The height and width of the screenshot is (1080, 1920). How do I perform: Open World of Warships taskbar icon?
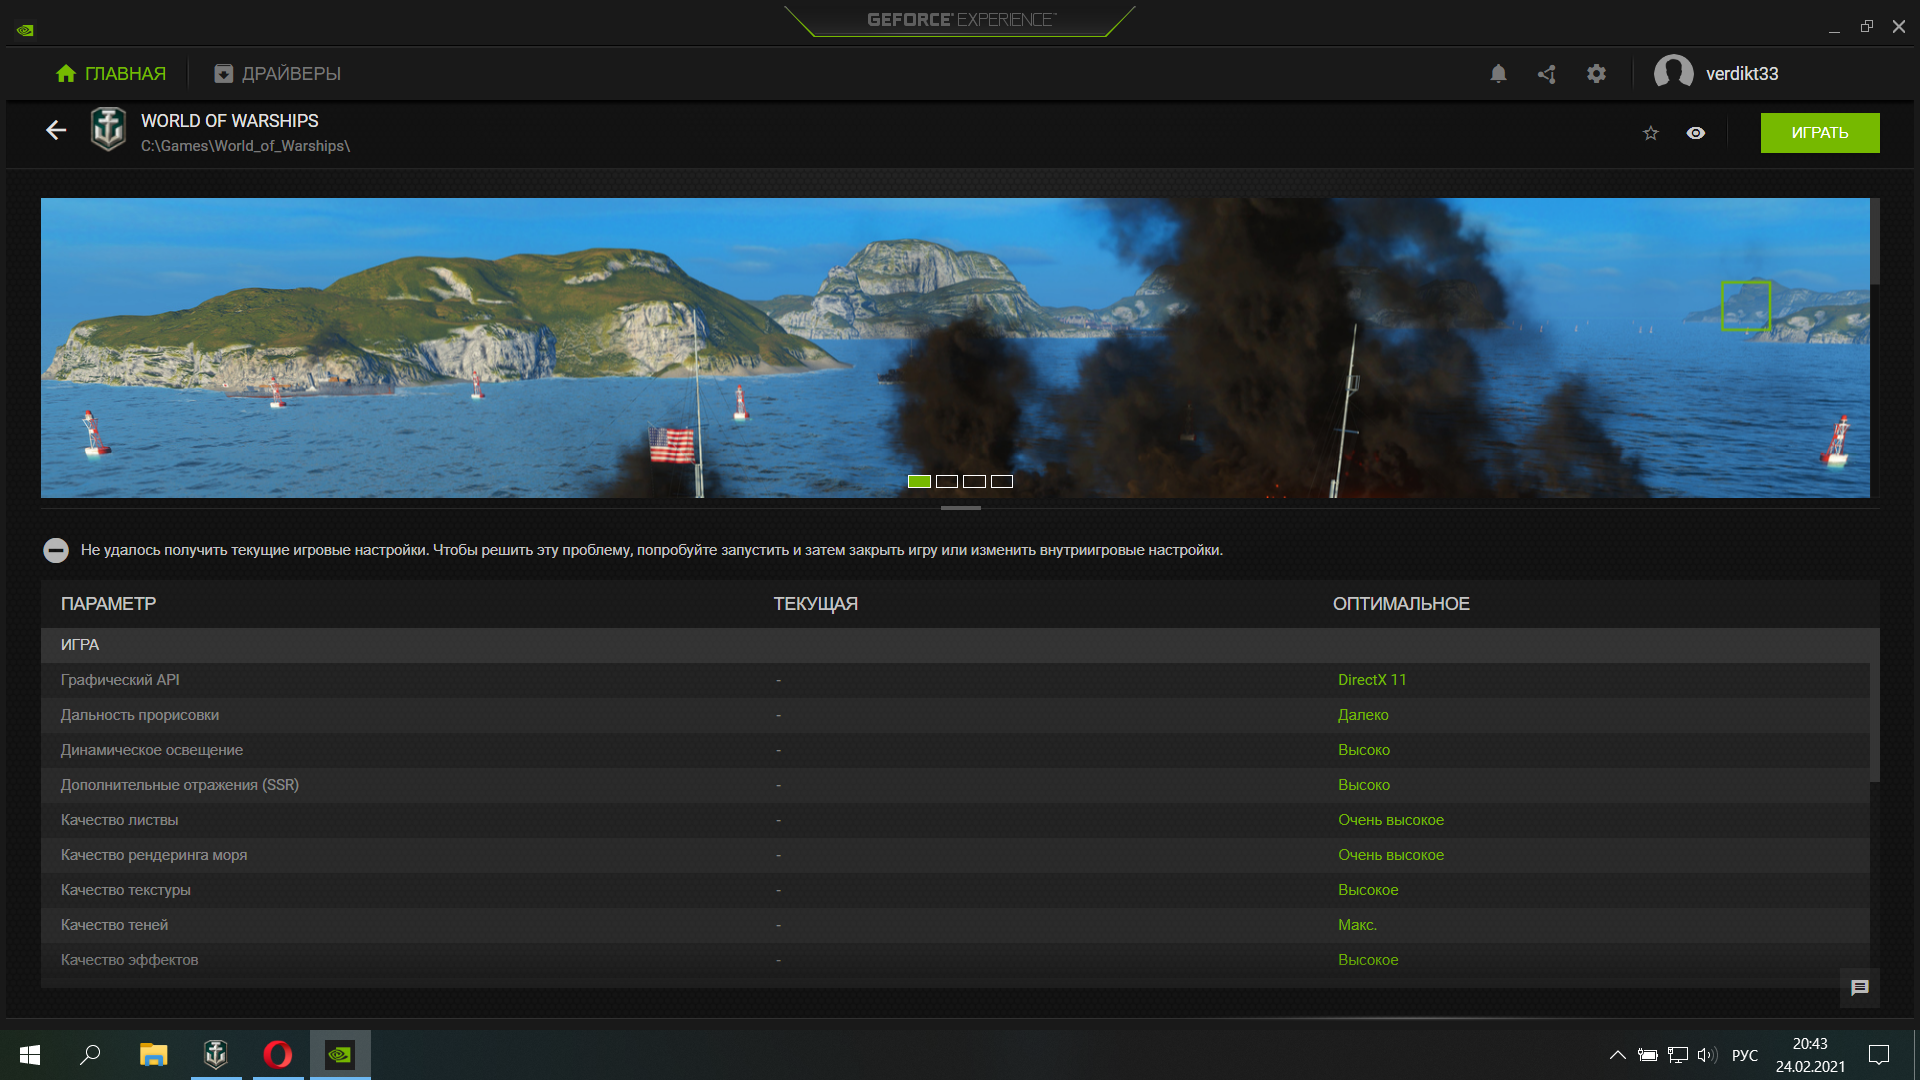(x=216, y=1055)
